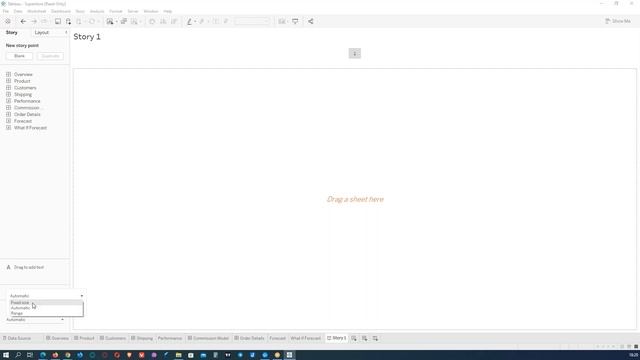The image size is (640, 360).
Task: Open the Story 1 tab at bottom
Action: 336,338
